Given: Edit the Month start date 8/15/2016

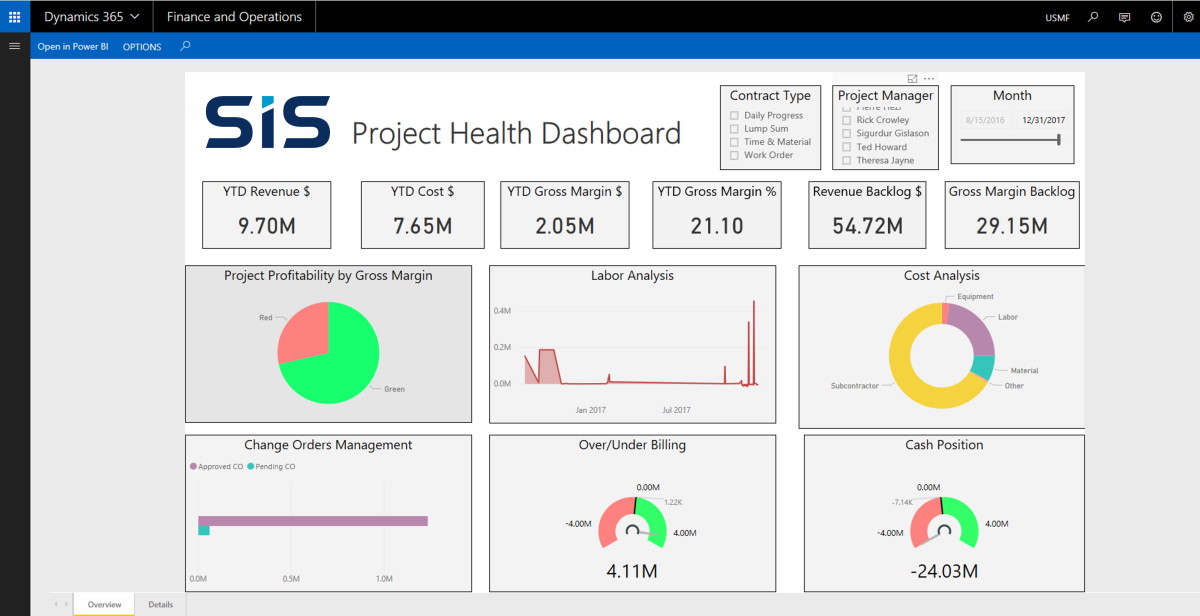Looking at the screenshot, I should click(x=985, y=120).
